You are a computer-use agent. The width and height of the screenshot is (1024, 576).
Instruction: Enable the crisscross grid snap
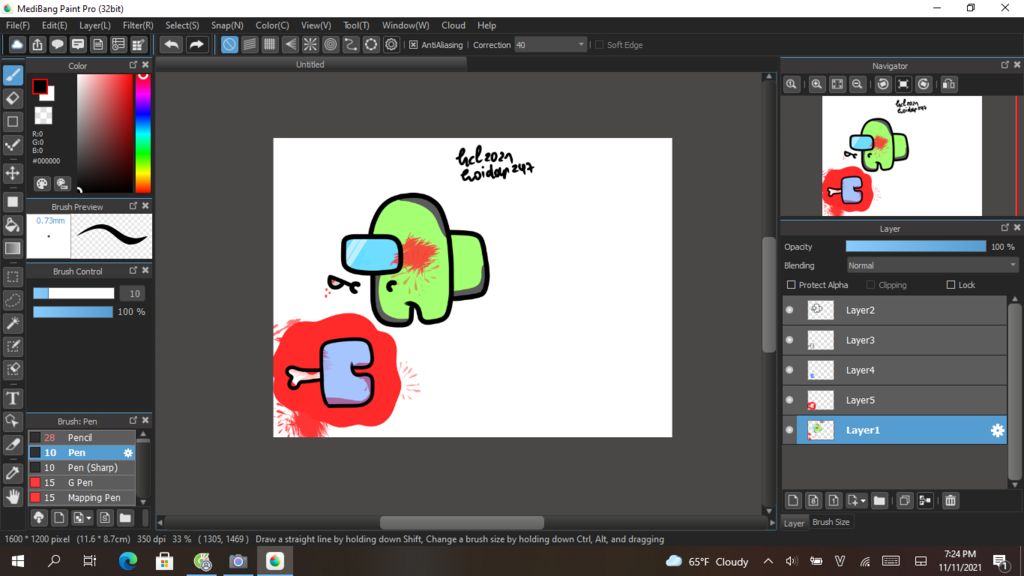270,44
